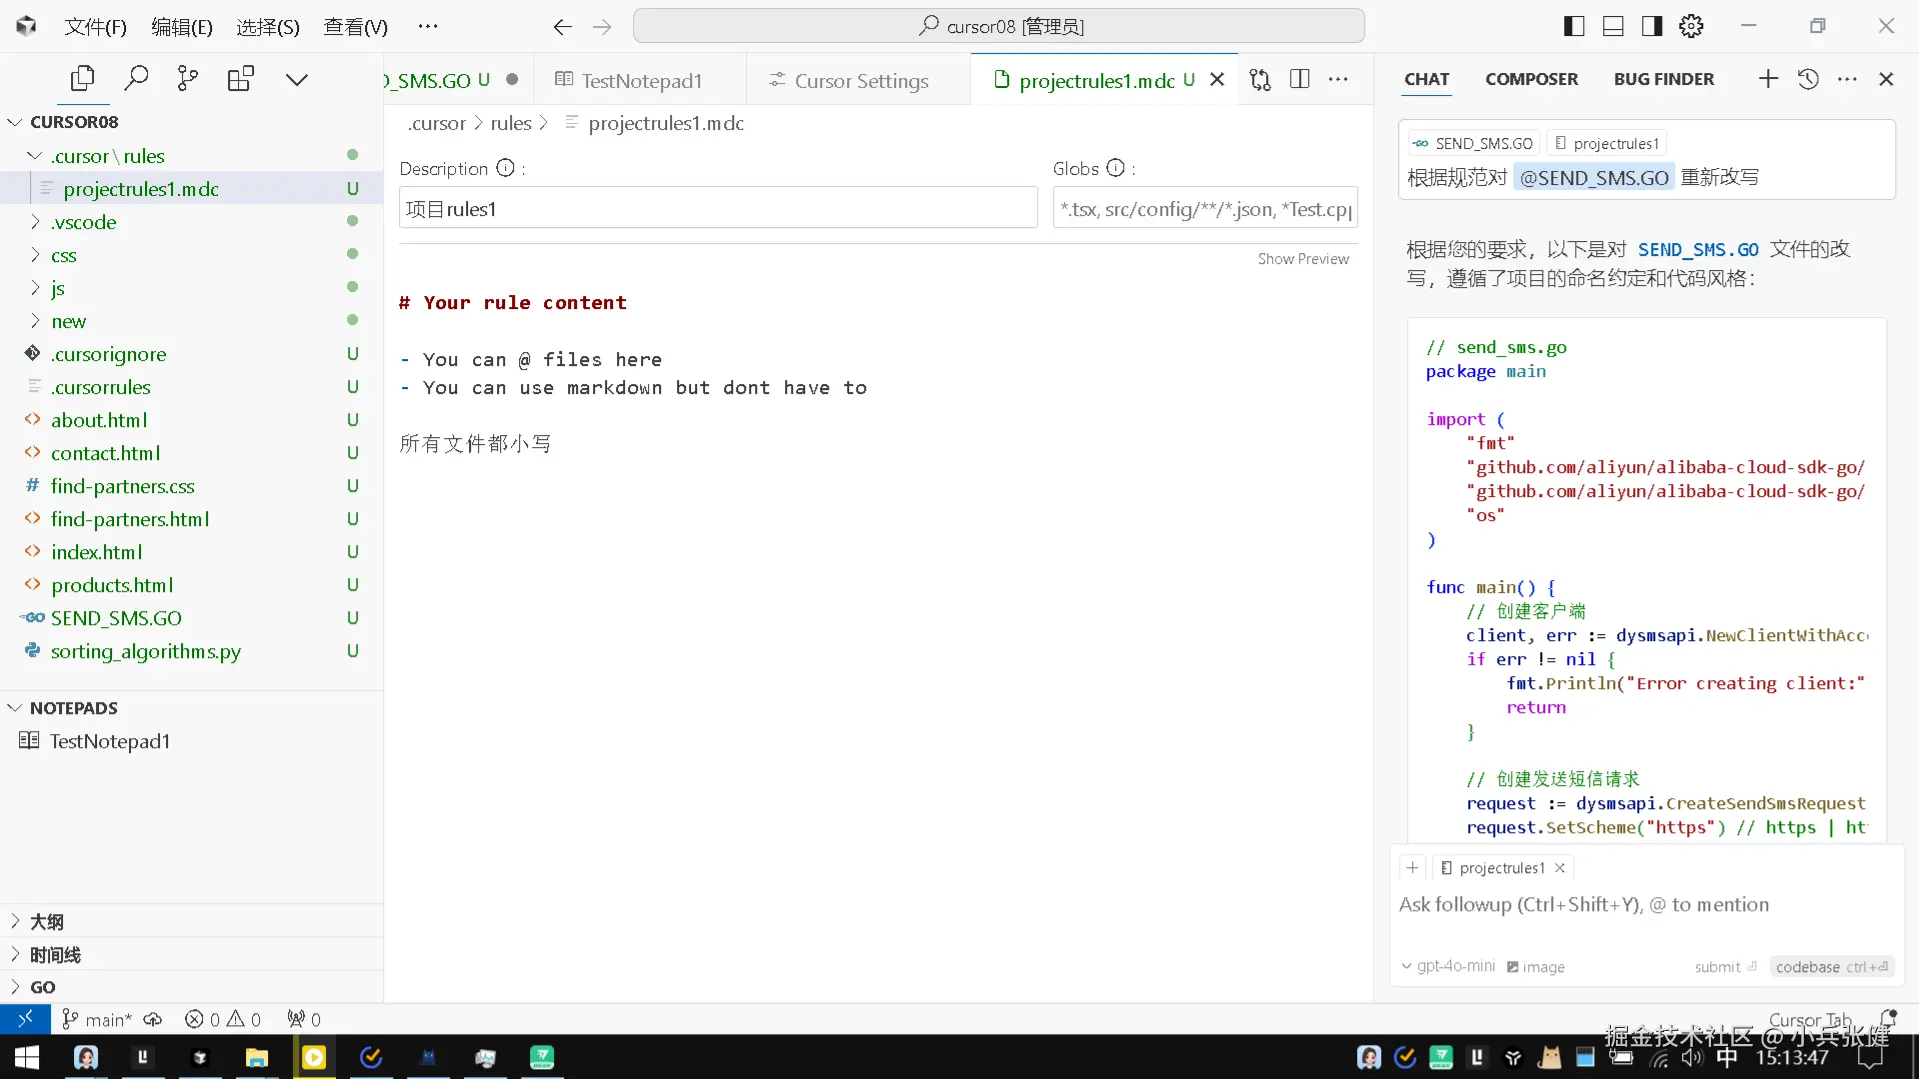The width and height of the screenshot is (1919, 1079).
Task: Open the Extensions view icon
Action: (x=241, y=79)
